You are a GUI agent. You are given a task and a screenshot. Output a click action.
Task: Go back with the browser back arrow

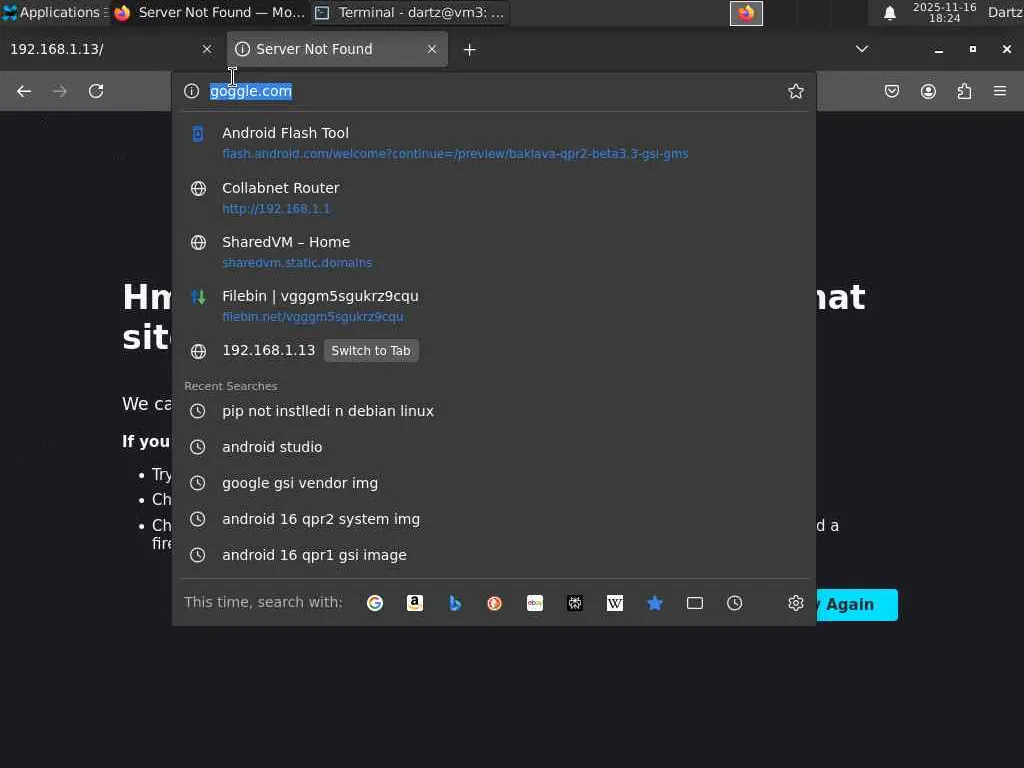coord(24,91)
